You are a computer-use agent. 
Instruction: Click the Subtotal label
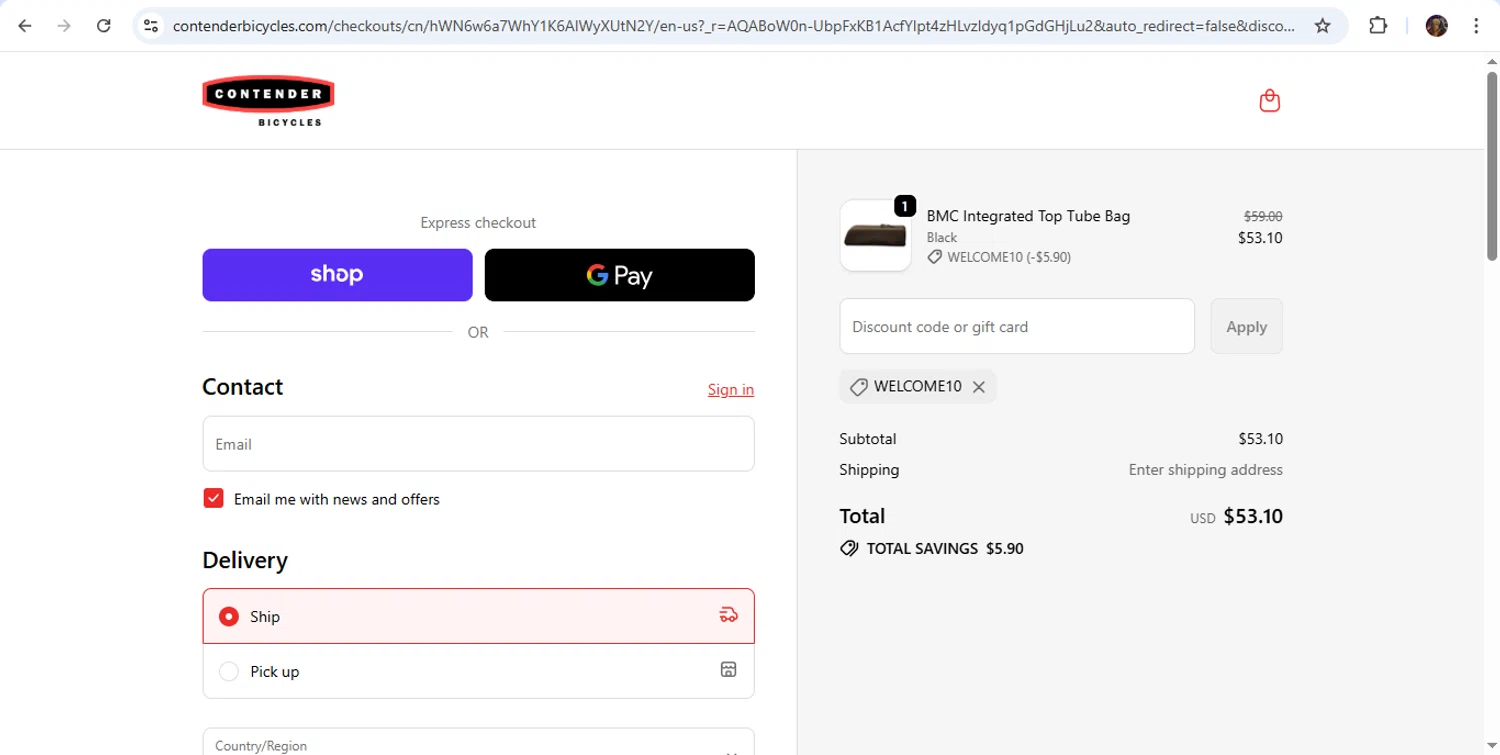click(868, 439)
